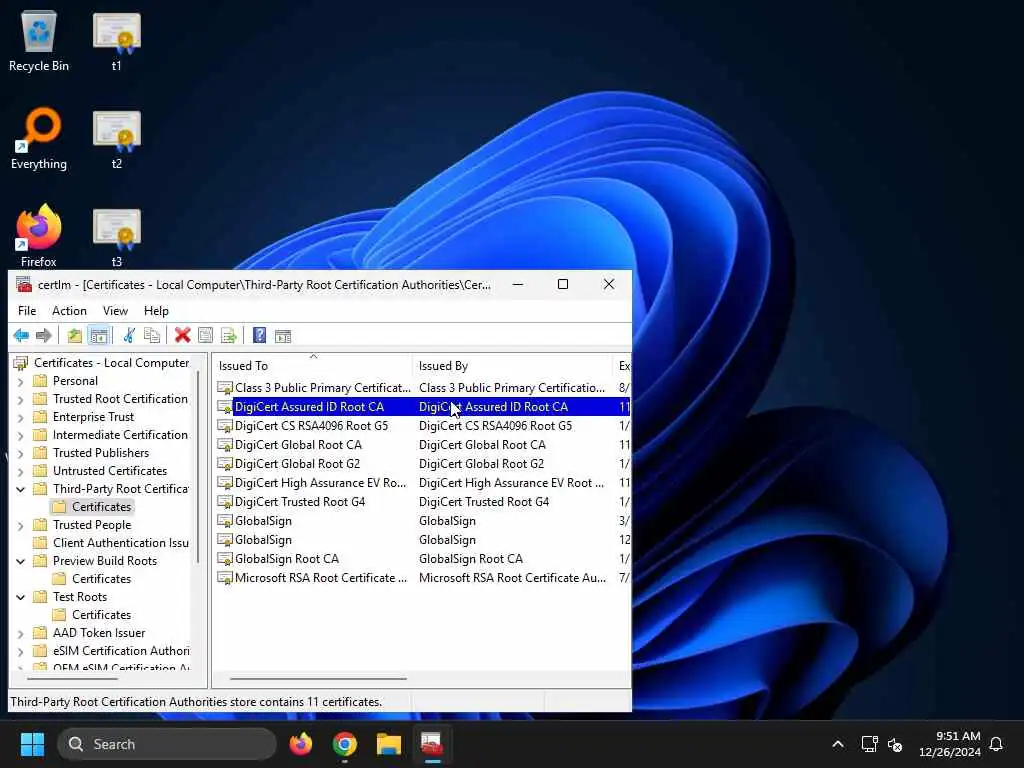Open the notifications bell in the tray

(996, 744)
